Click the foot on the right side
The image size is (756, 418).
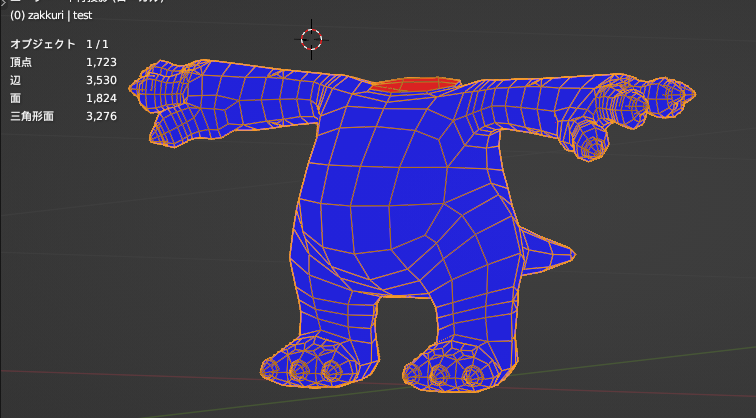pos(458,365)
